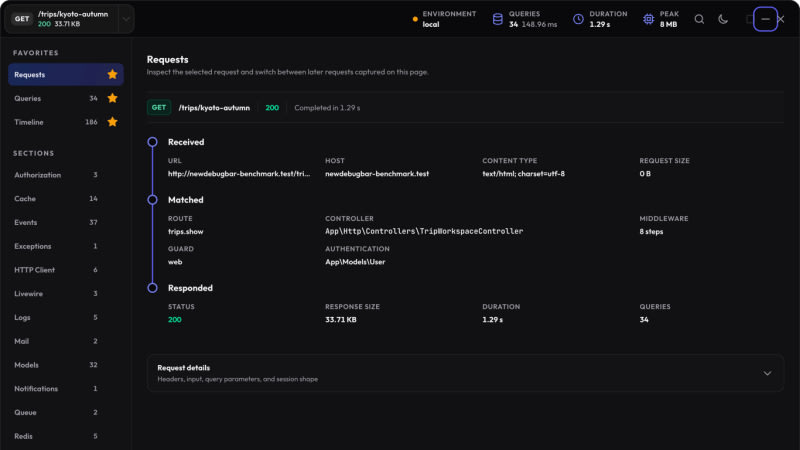The height and width of the screenshot is (450, 800).
Task: Click the Request details chevron arrow
Action: pos(767,373)
